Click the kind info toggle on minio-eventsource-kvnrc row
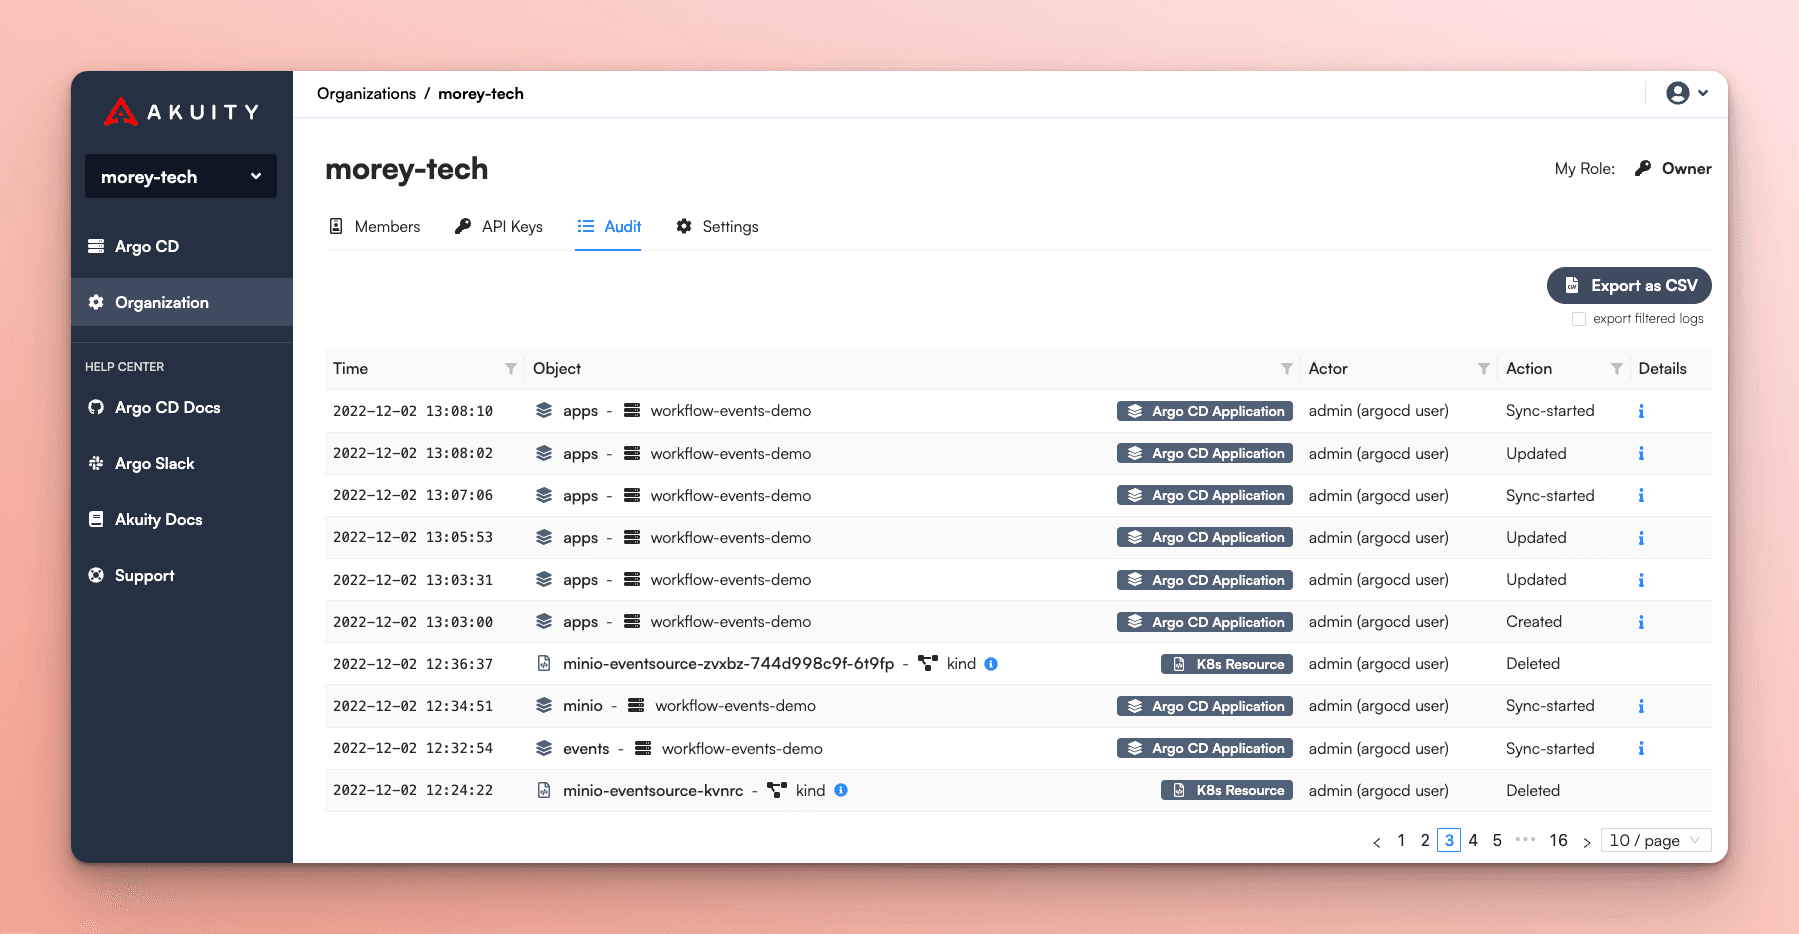The image size is (1799, 934). [841, 790]
